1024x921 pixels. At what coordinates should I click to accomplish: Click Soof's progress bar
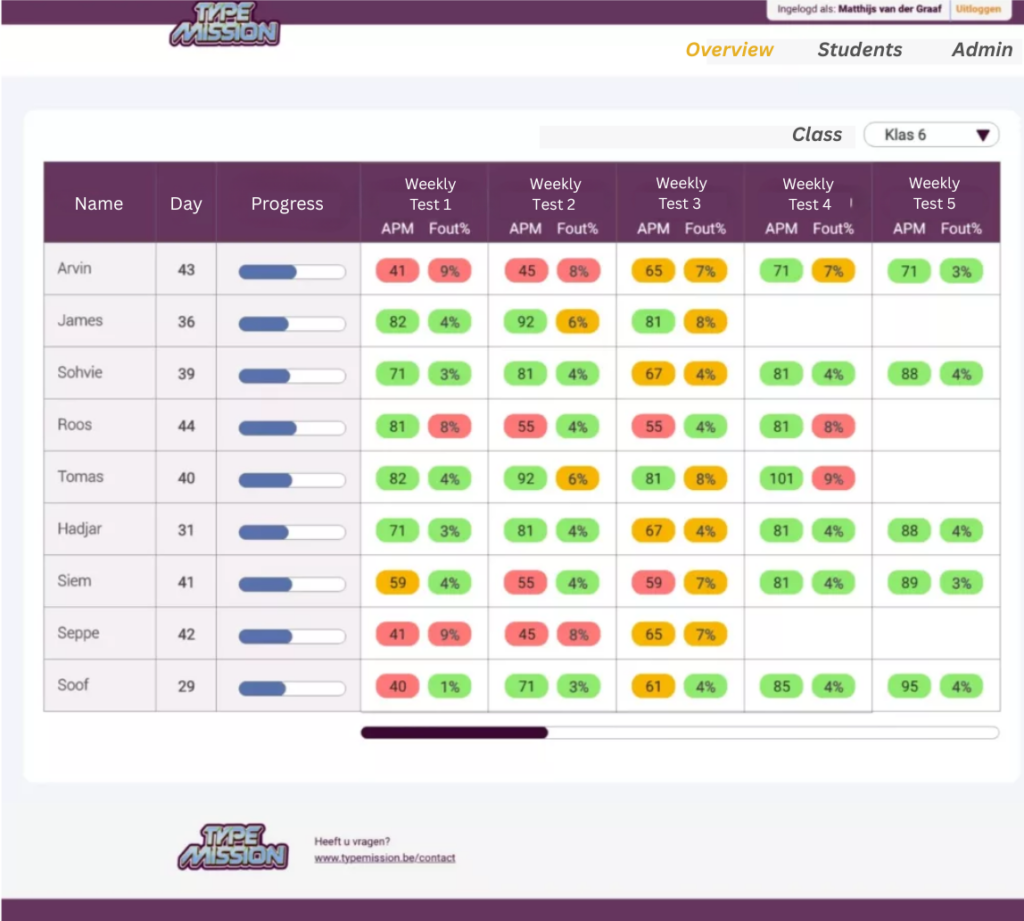pos(291,687)
